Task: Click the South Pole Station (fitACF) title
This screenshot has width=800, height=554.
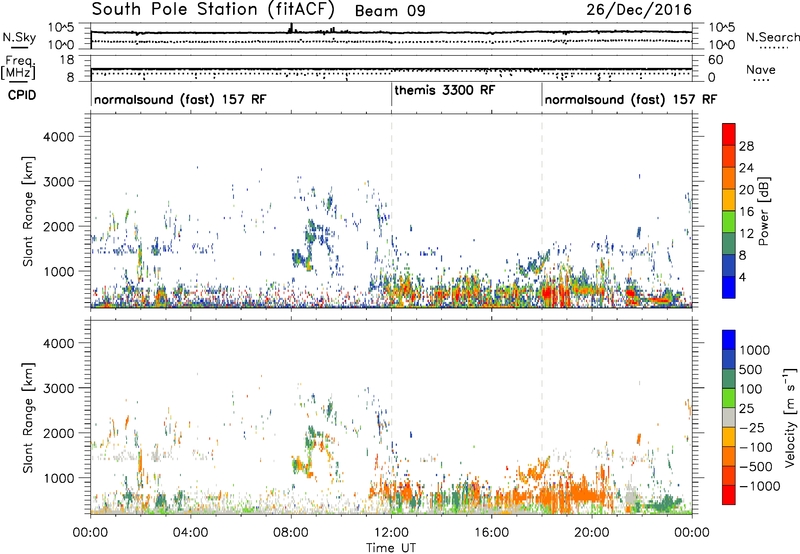Action: pos(213,9)
